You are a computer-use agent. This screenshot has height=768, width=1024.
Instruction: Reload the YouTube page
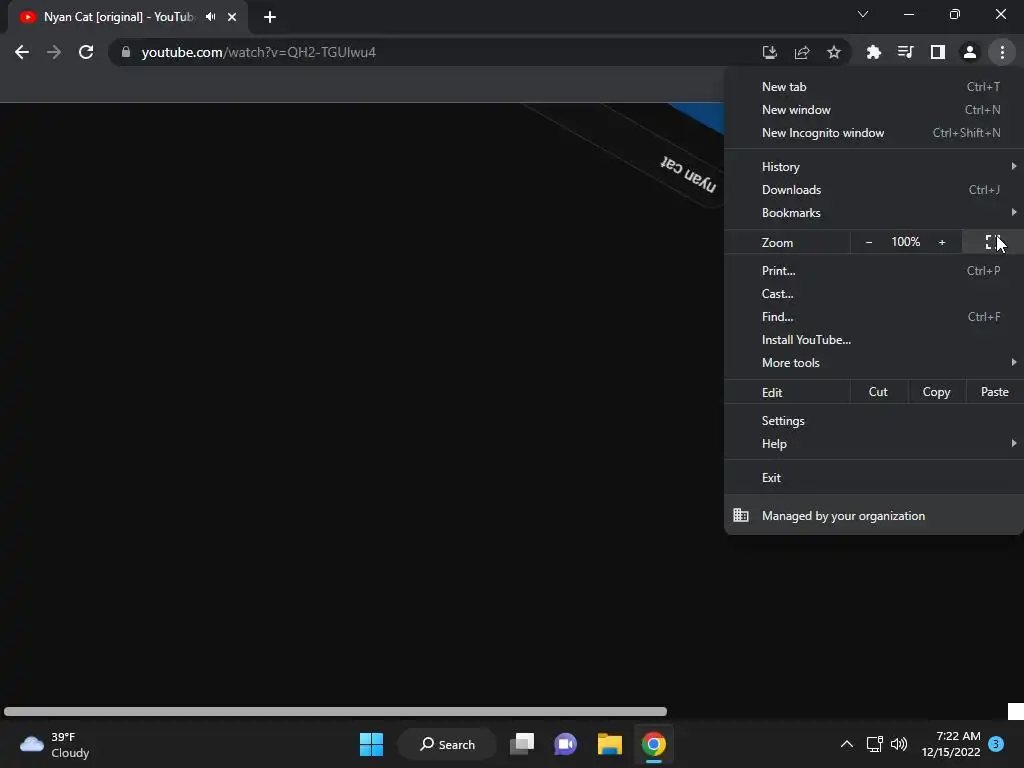(x=86, y=52)
